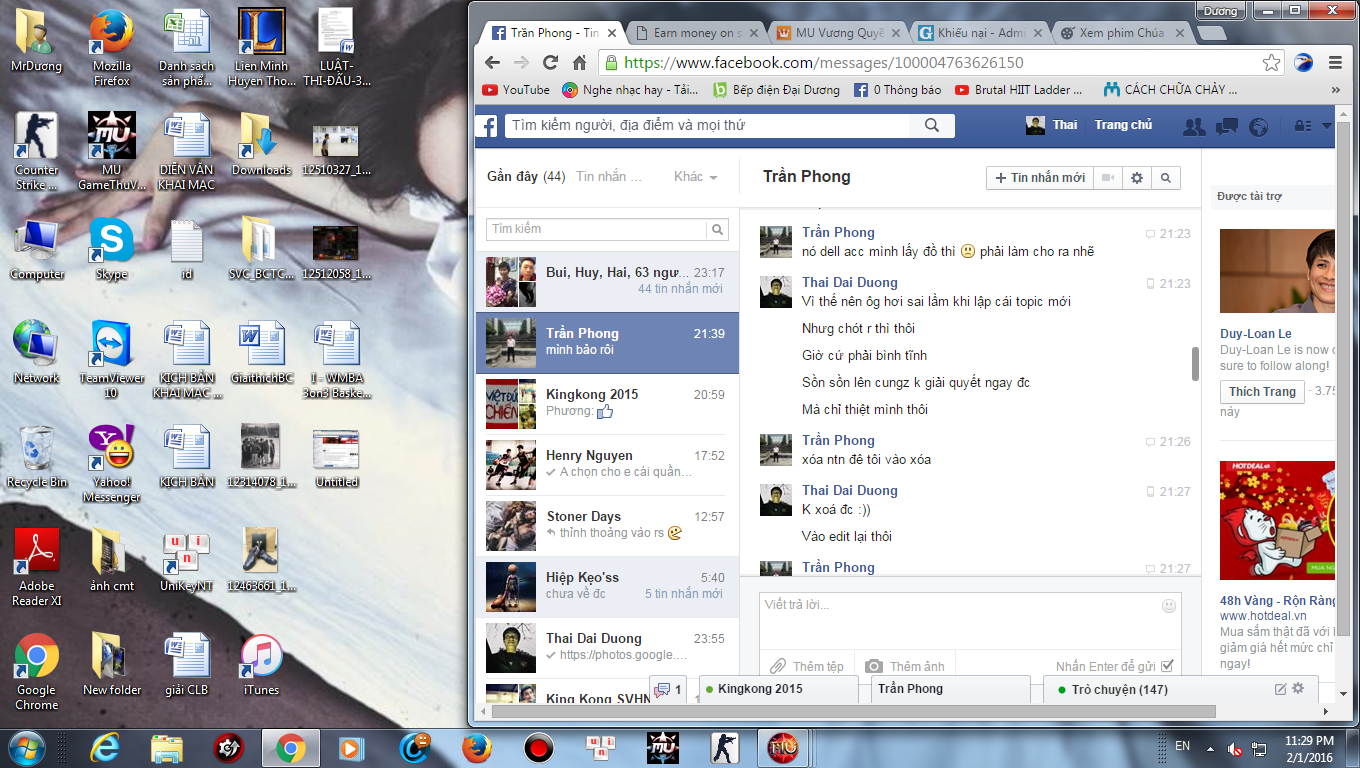Expand the 'Khác' messages dropdown
Screen dimensions: 1360x768
point(696,177)
